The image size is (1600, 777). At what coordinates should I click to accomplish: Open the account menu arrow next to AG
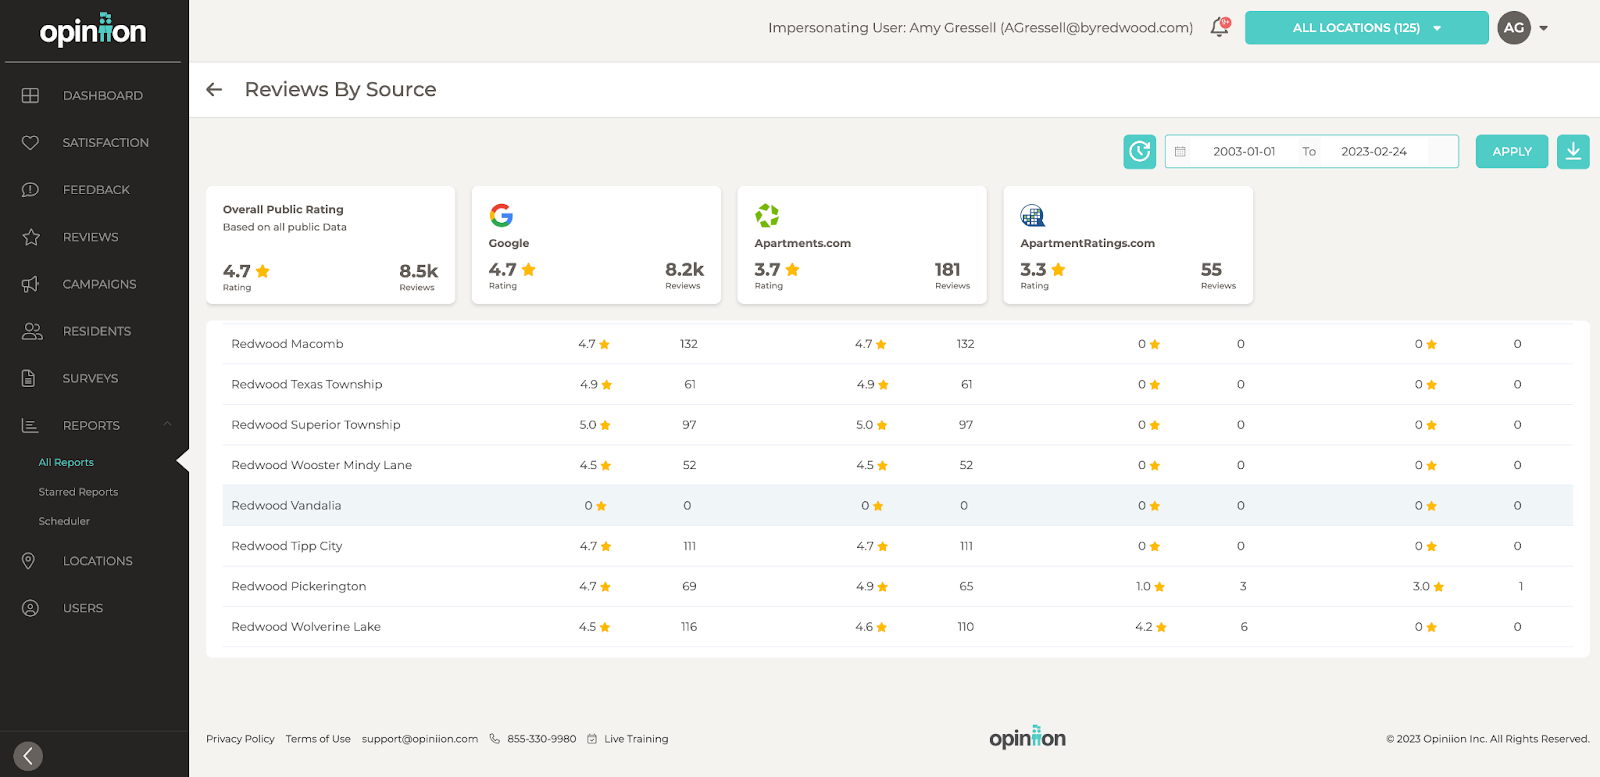pyautogui.click(x=1544, y=28)
